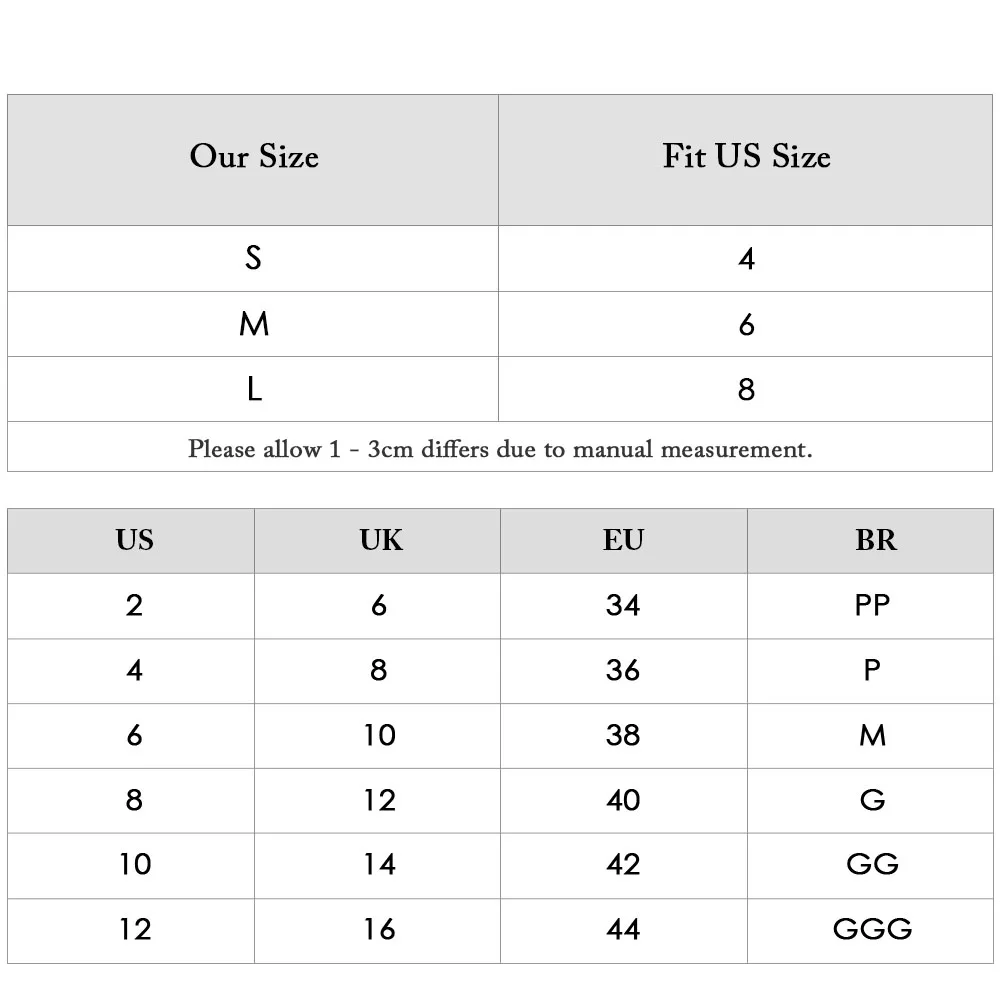The height and width of the screenshot is (1000, 1000).
Task: Click EU size 44 cell
Action: pos(624,930)
